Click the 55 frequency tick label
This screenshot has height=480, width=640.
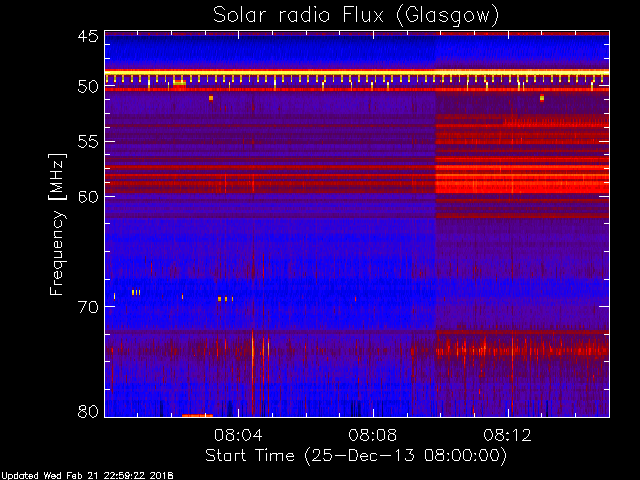[88, 142]
